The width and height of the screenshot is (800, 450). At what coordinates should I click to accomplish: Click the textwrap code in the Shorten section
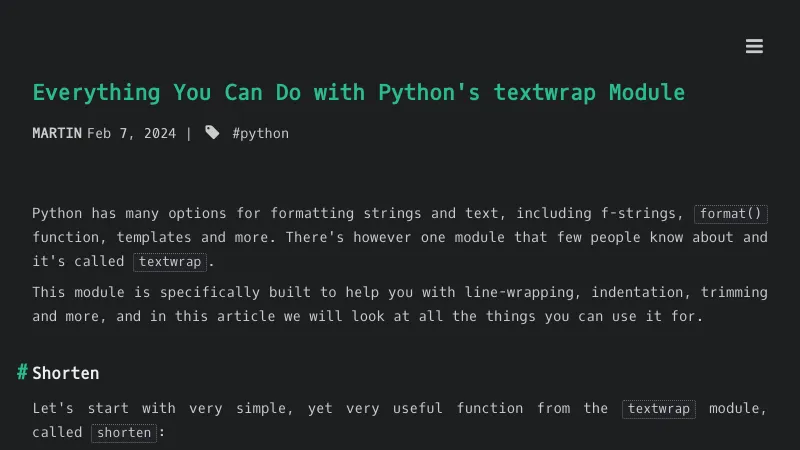[x=658, y=409]
